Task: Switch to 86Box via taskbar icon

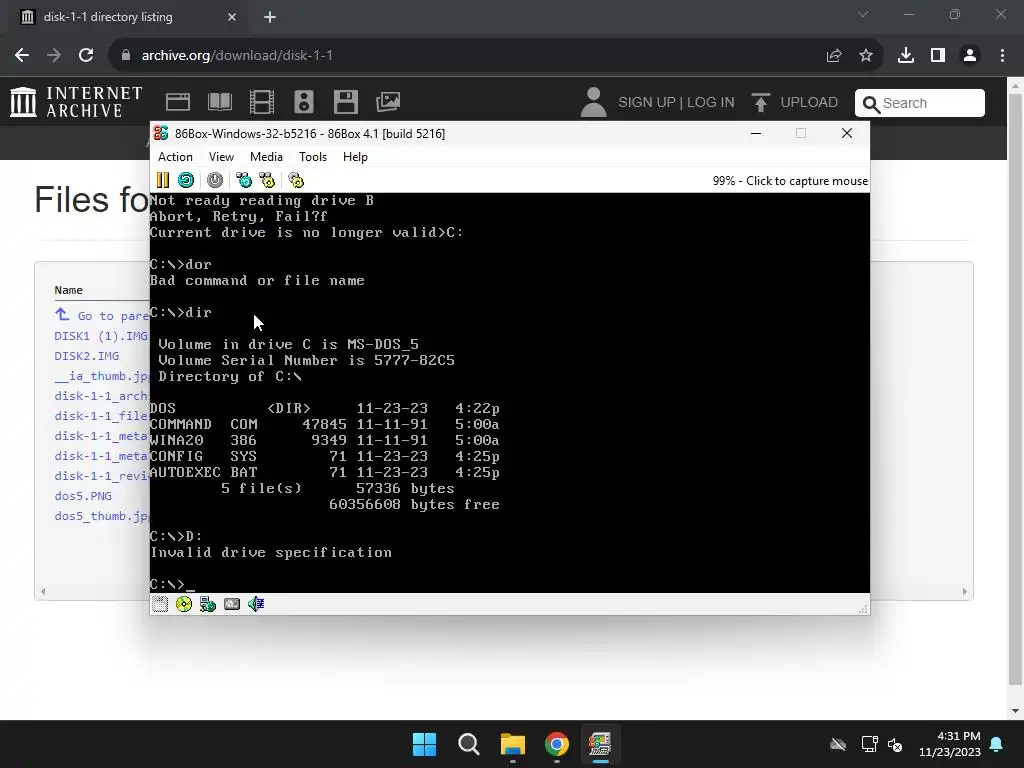Action: (x=600, y=744)
